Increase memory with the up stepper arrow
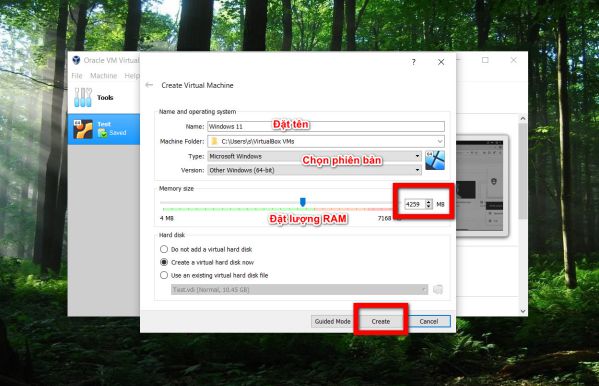The height and width of the screenshot is (386, 599). 429,202
